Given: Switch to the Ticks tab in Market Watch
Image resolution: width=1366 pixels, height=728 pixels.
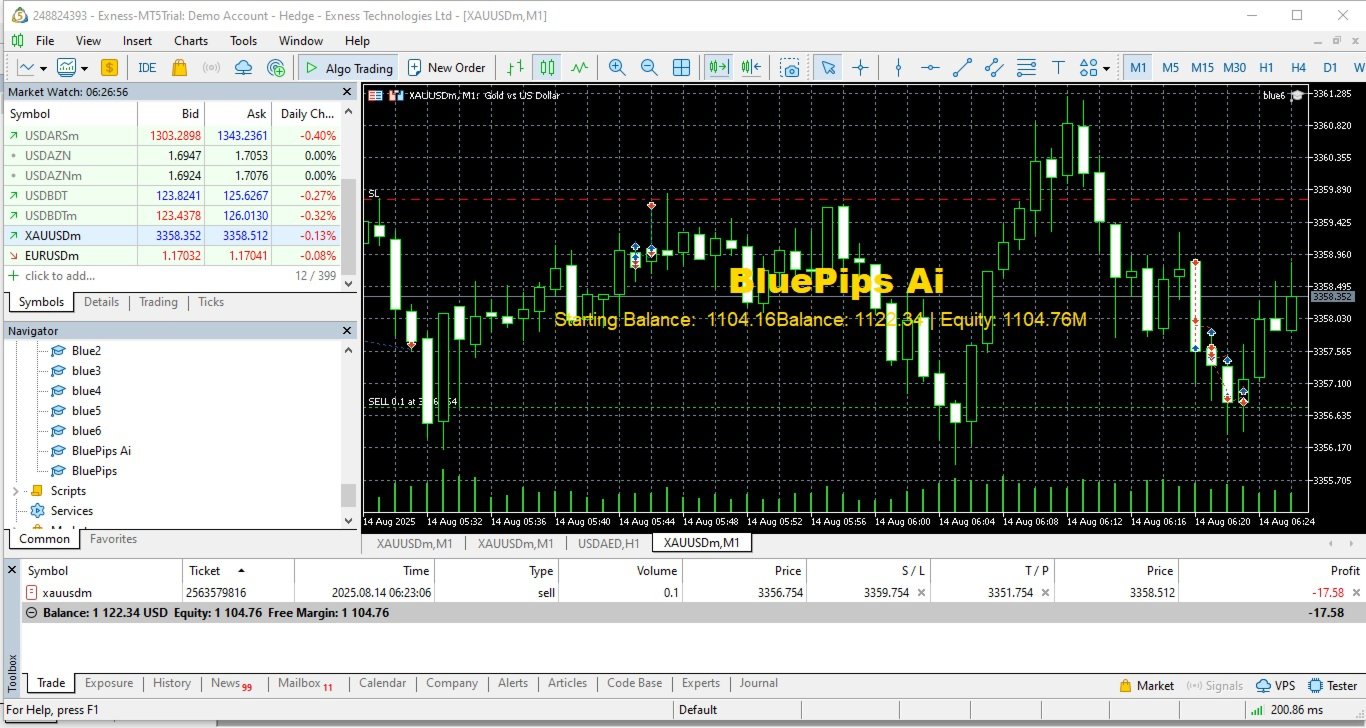Looking at the screenshot, I should tap(211, 302).
